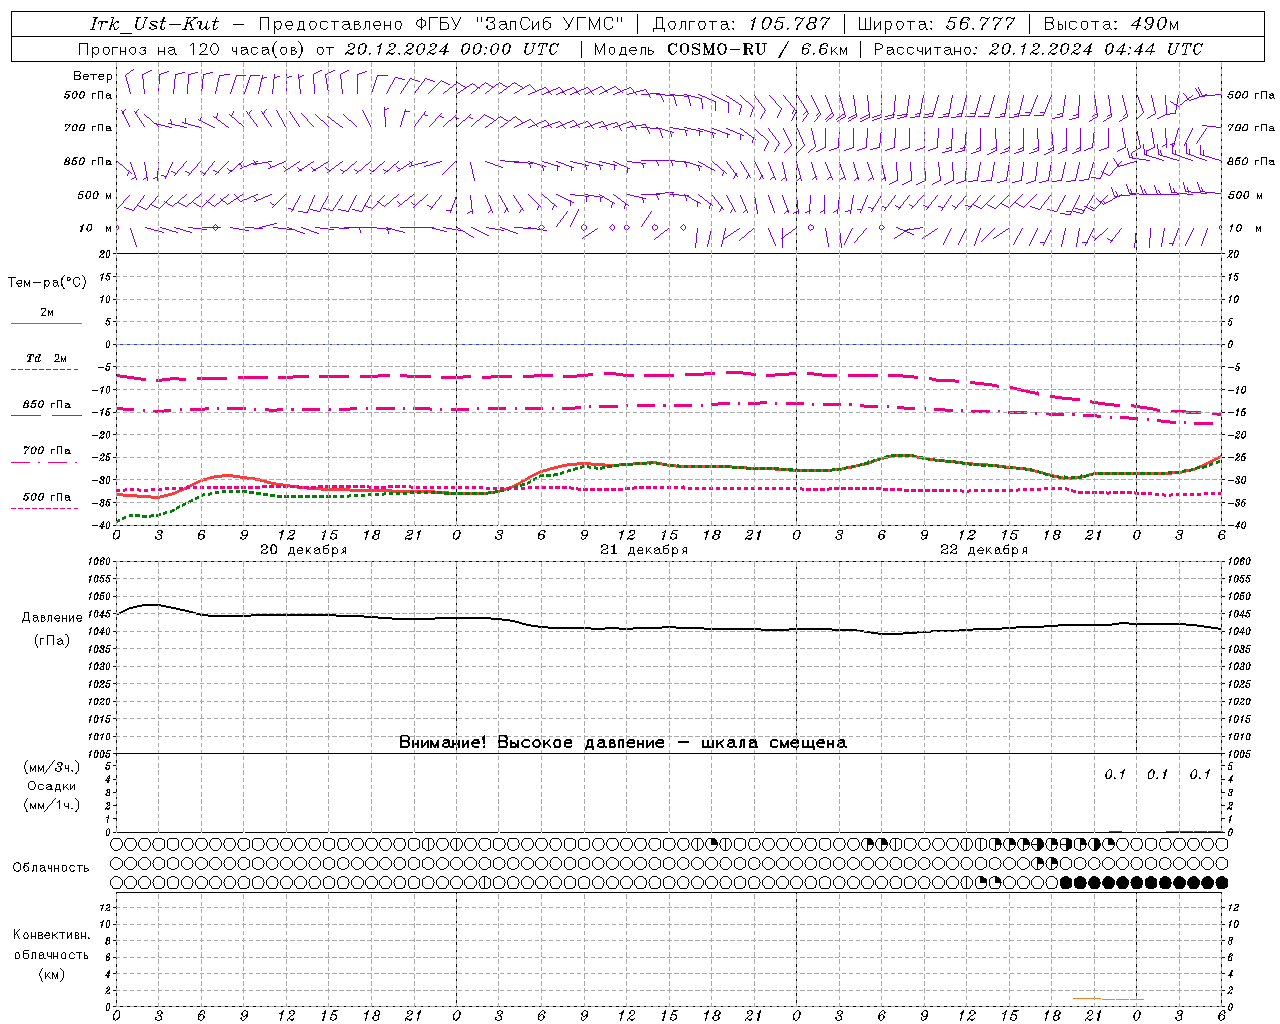The image size is (1280, 1024).
Task: Click the (мм/1ч.) precipitation unit label
Action: tap(52, 805)
